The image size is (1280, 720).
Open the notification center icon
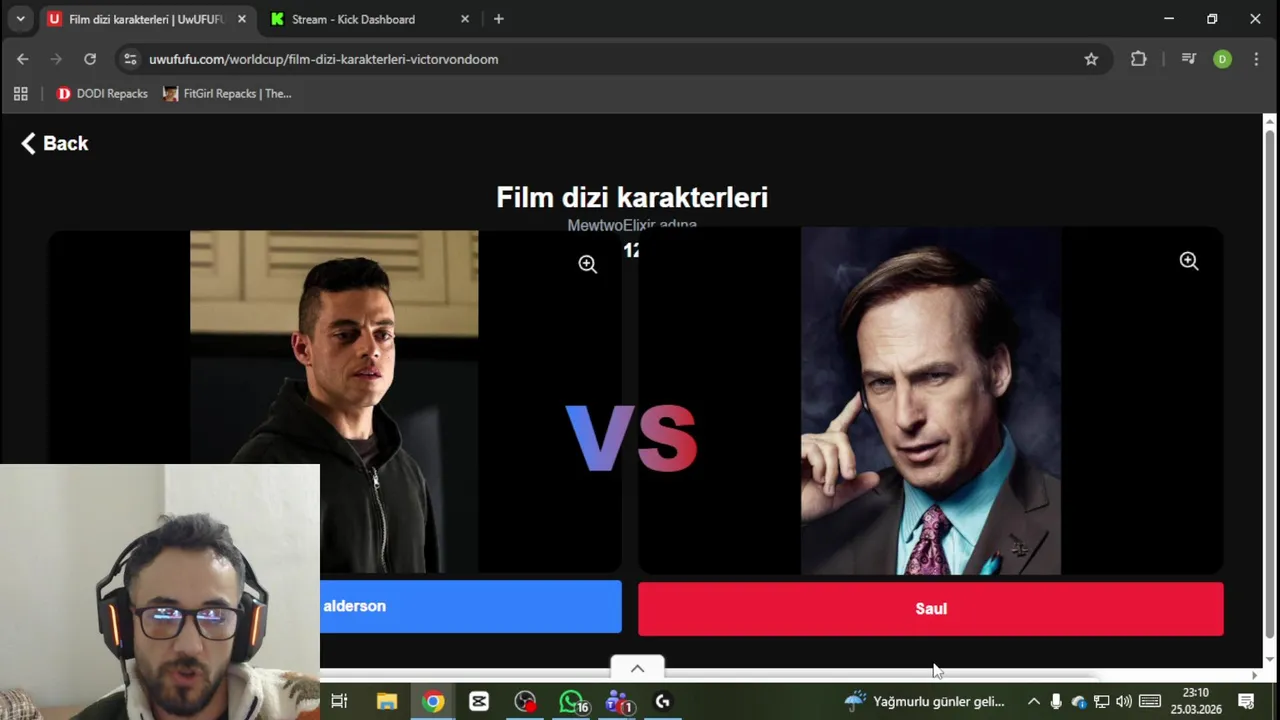click(x=1246, y=701)
